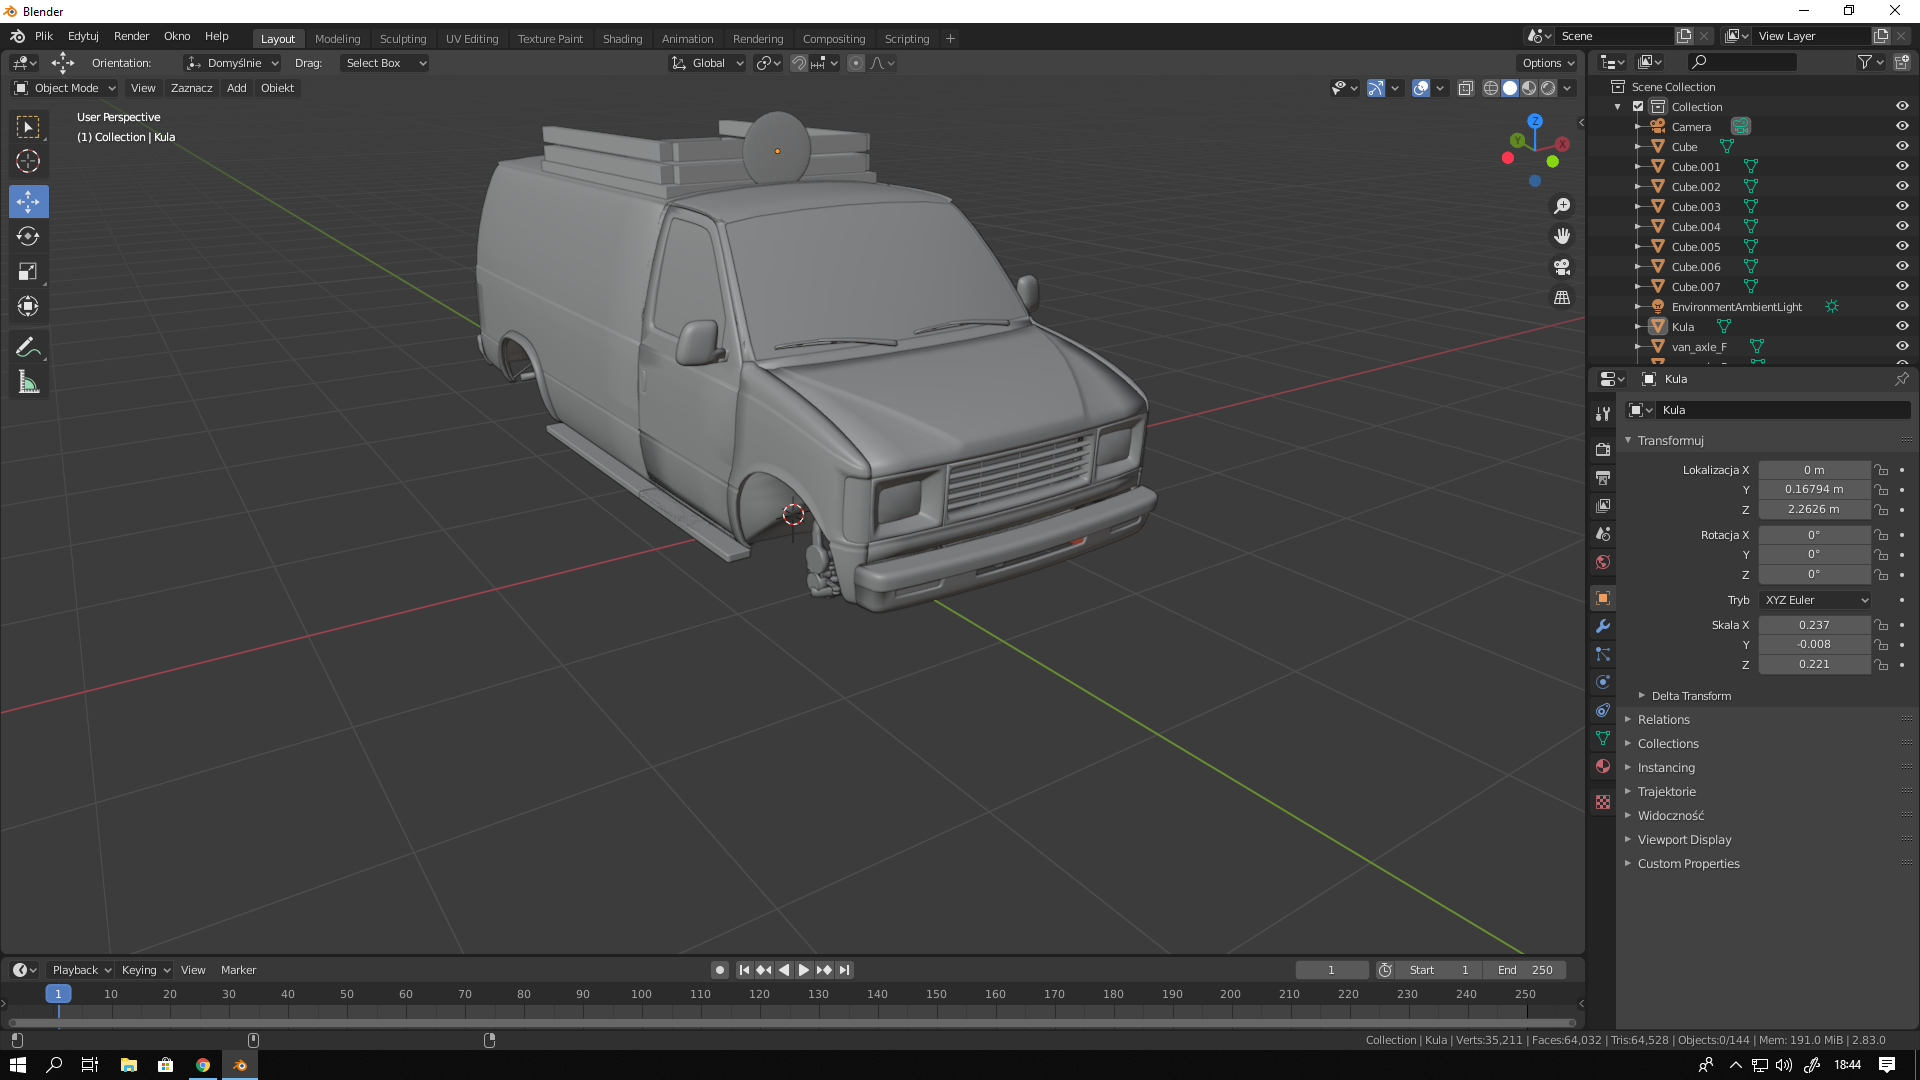Viewport: 1920px width, 1080px height.
Task: Open the XYZ Euler rotation mode dropdown
Action: 1815,600
